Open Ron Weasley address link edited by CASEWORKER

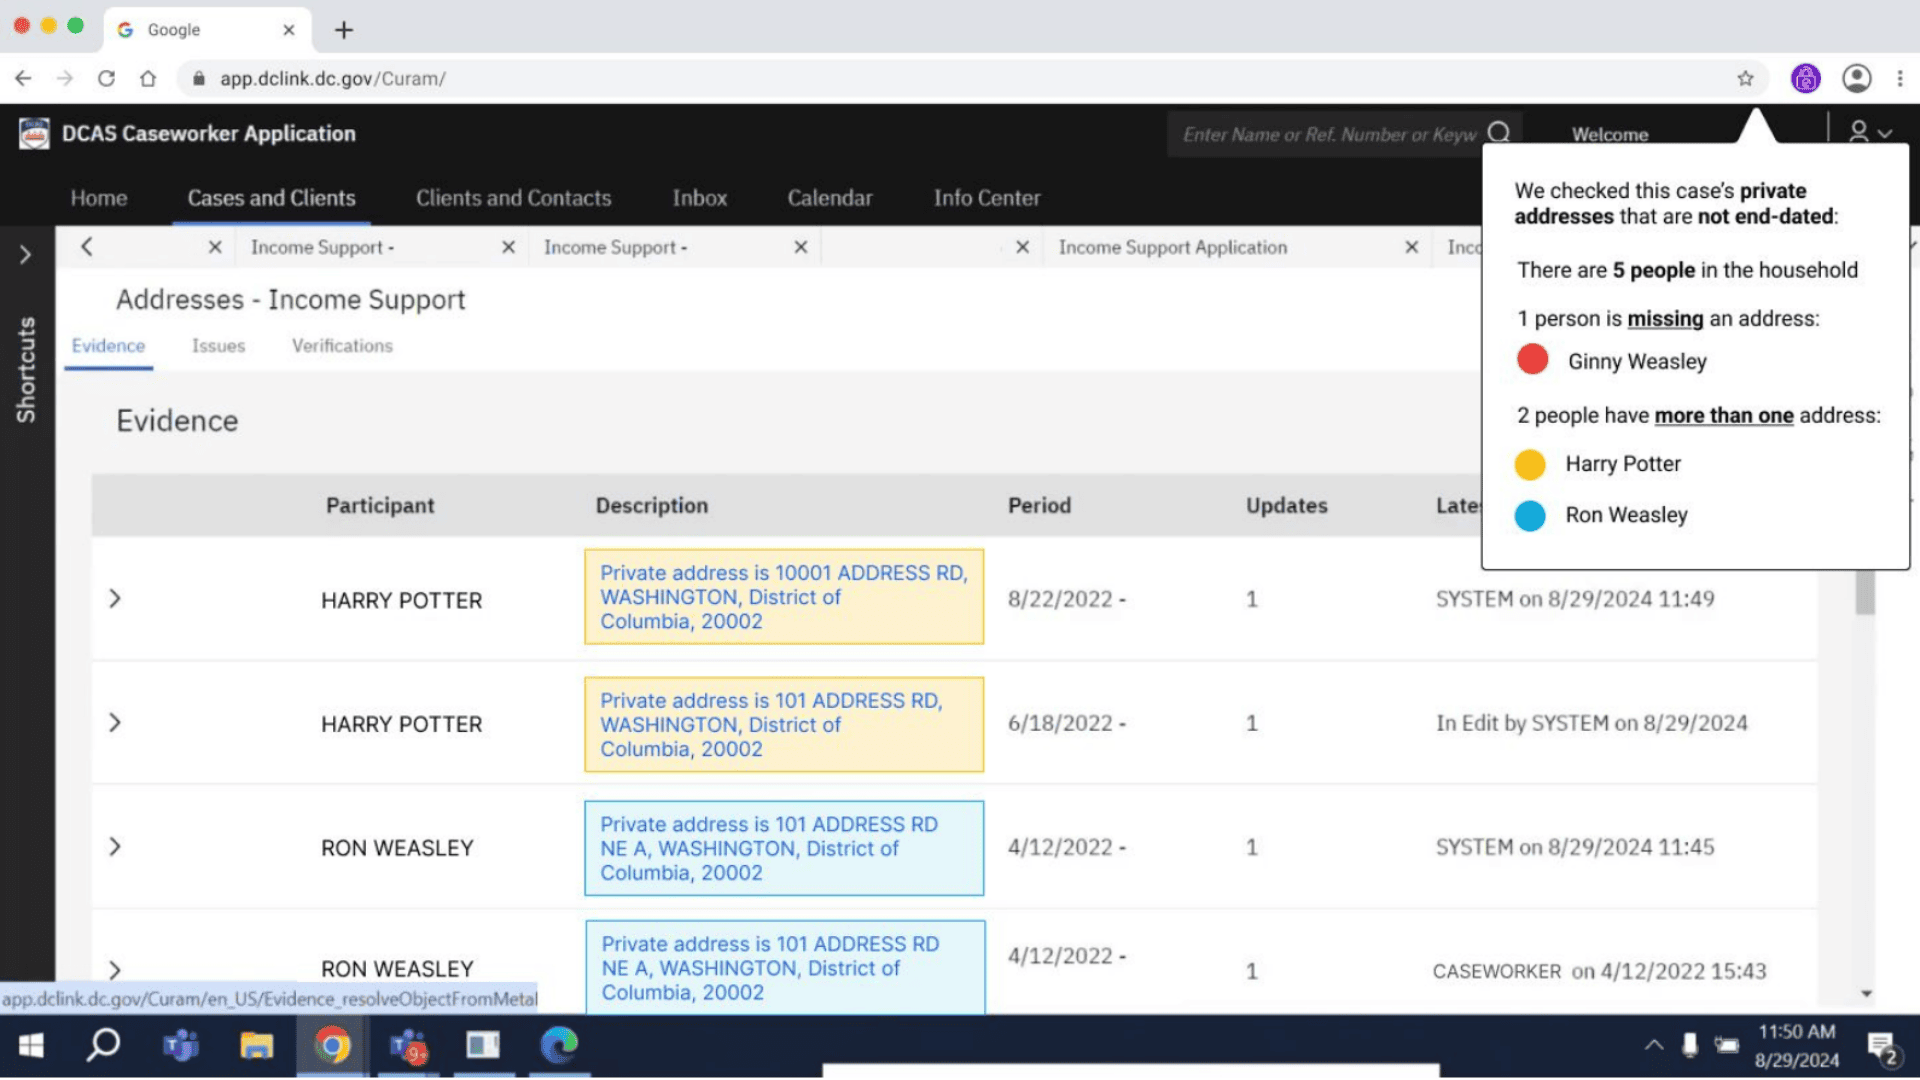(x=770, y=968)
